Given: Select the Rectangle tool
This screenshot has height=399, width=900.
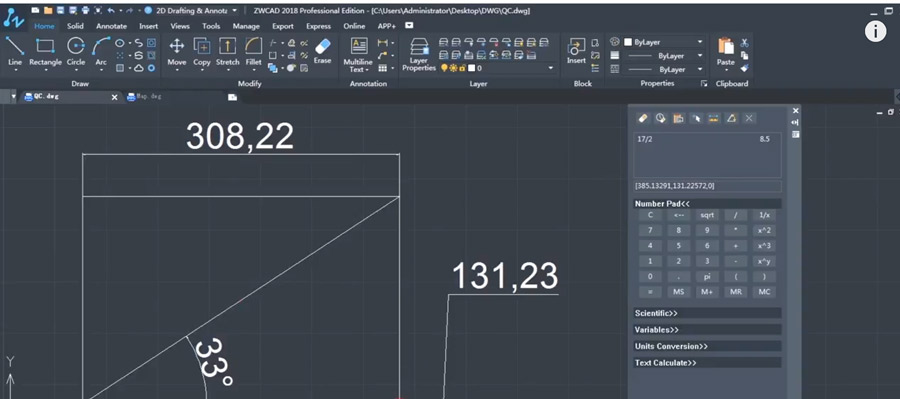Looking at the screenshot, I should (x=45, y=52).
